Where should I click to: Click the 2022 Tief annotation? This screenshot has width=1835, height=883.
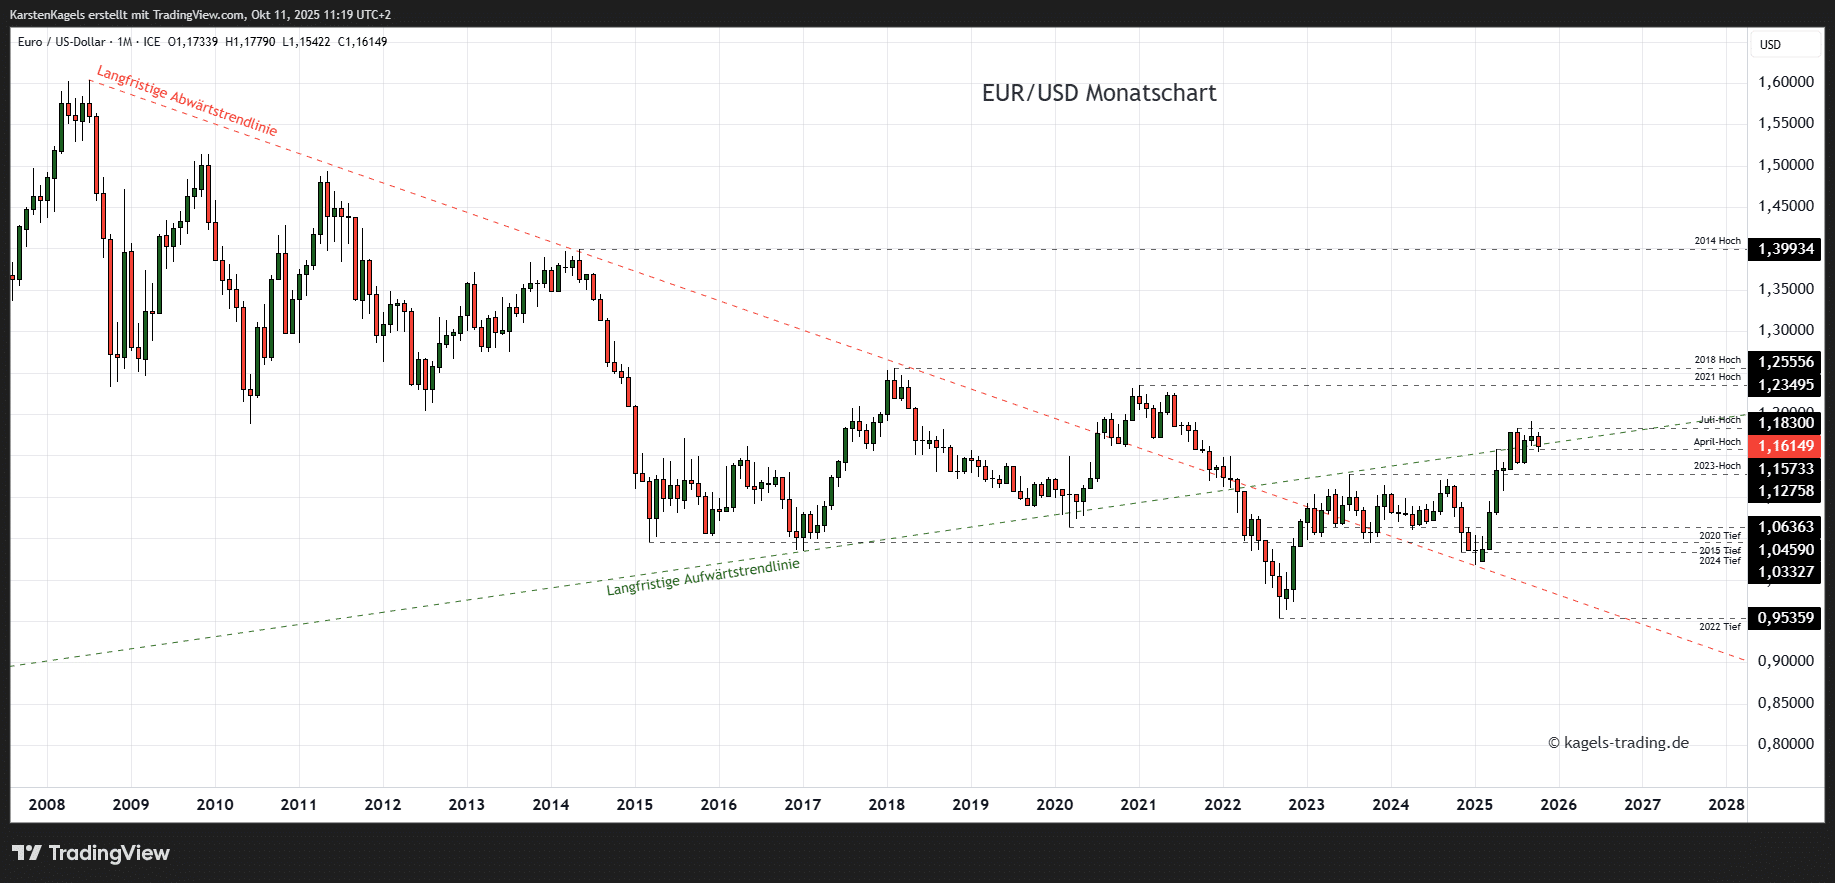1719,627
